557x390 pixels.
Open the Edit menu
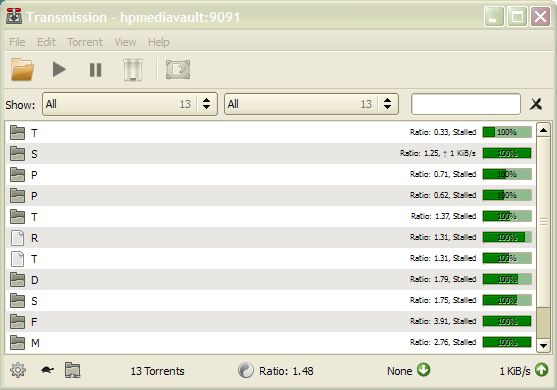[46, 42]
